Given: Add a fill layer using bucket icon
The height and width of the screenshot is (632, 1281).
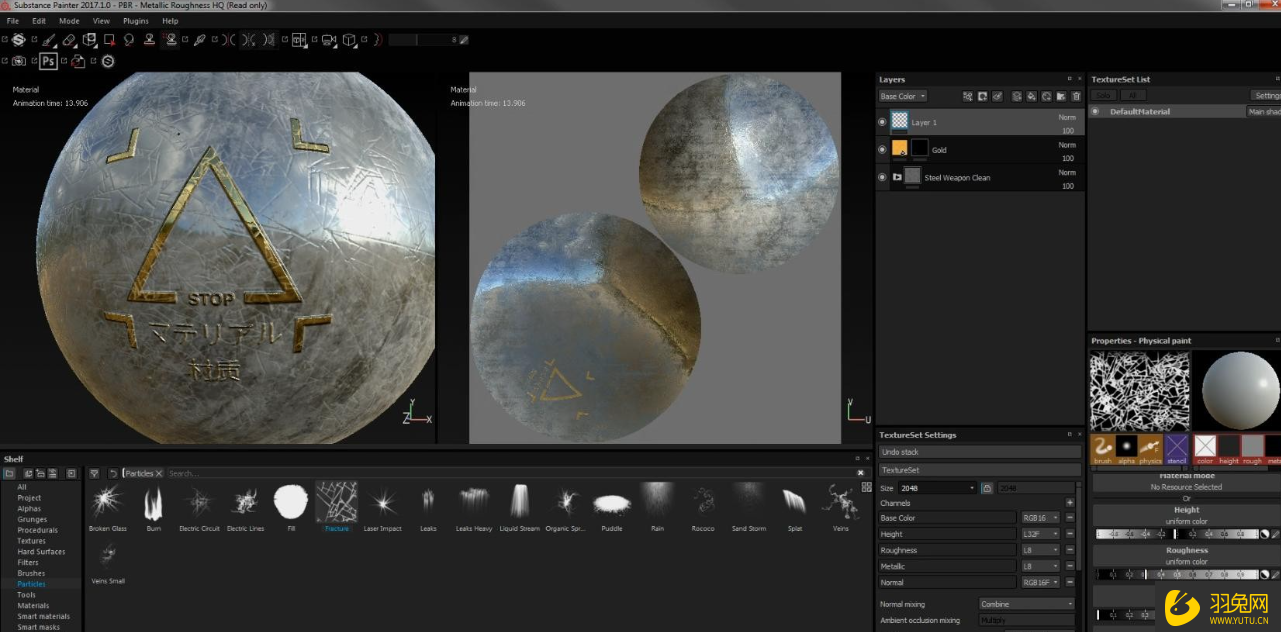Looking at the screenshot, I should 1031,97.
